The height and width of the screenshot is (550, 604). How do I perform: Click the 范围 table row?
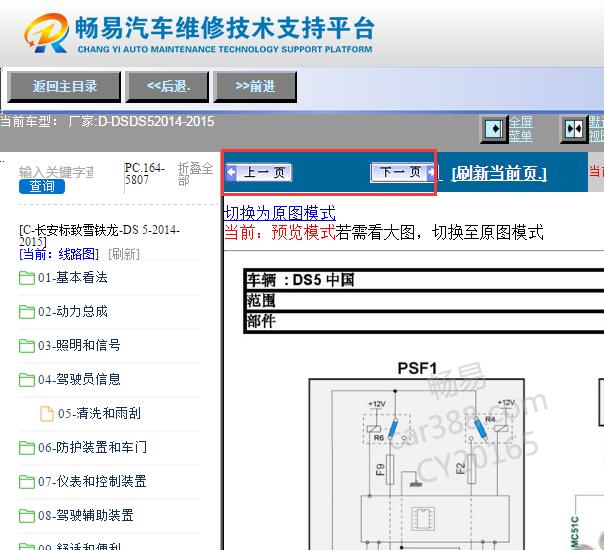[x=424, y=301]
